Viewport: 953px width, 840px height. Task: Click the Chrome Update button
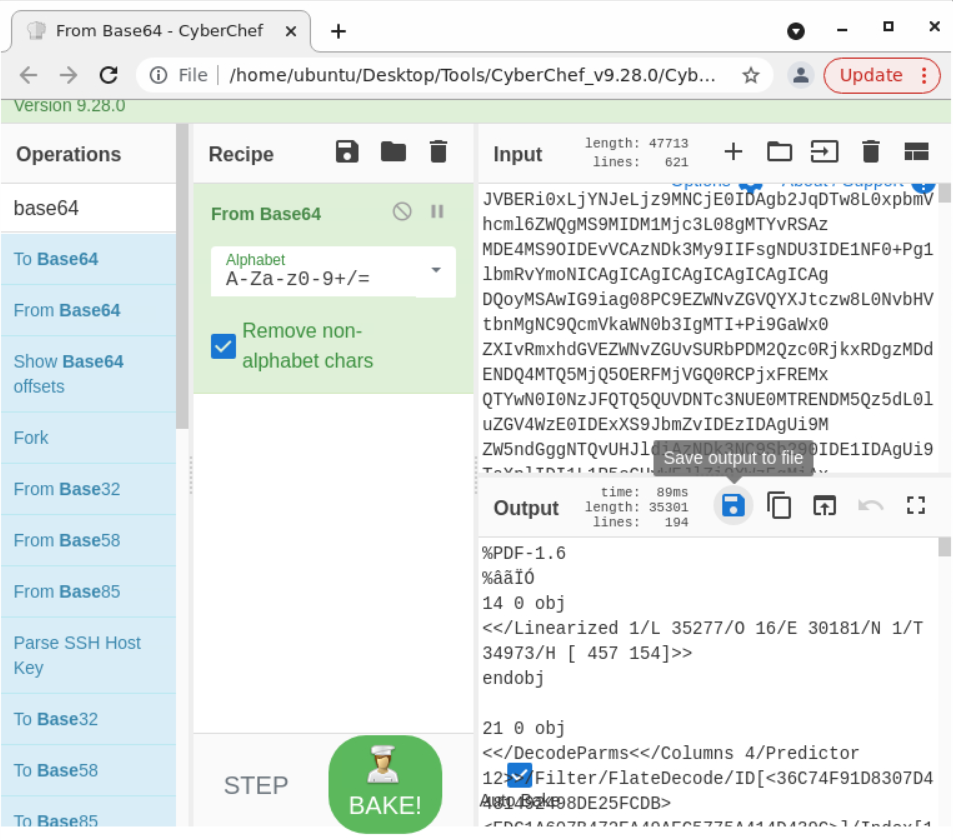(881, 75)
